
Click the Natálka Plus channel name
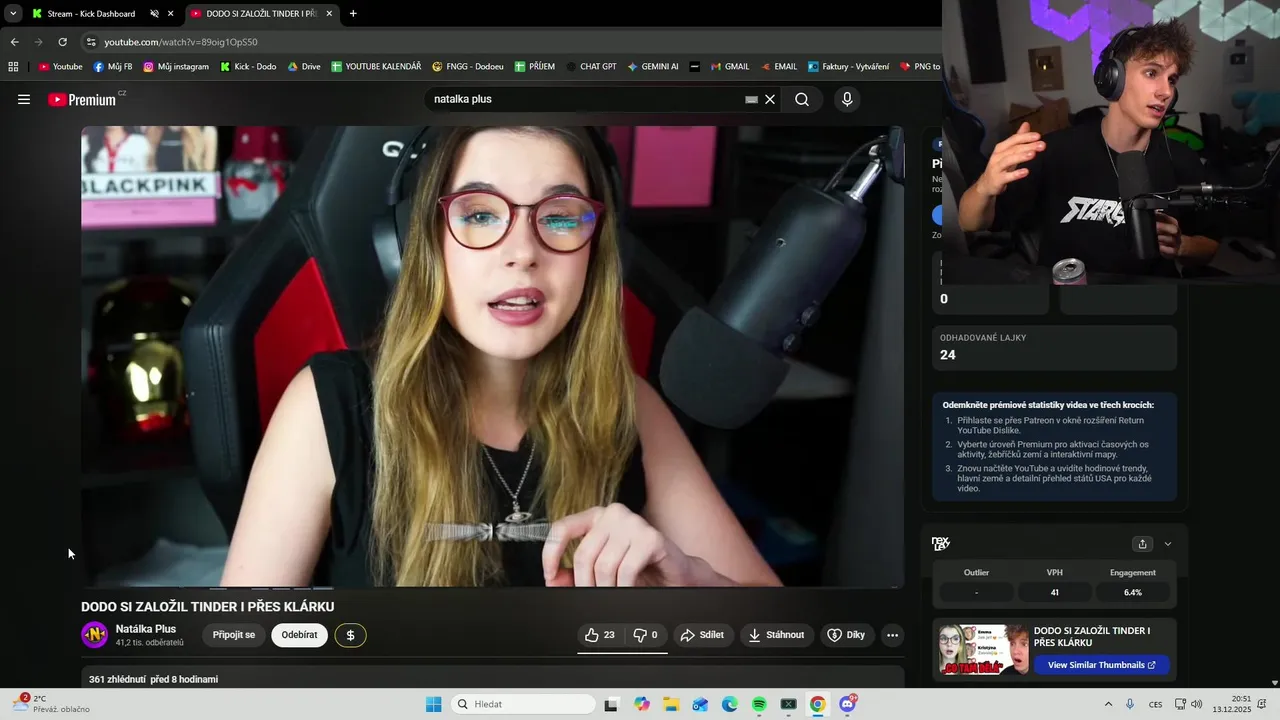pos(146,629)
